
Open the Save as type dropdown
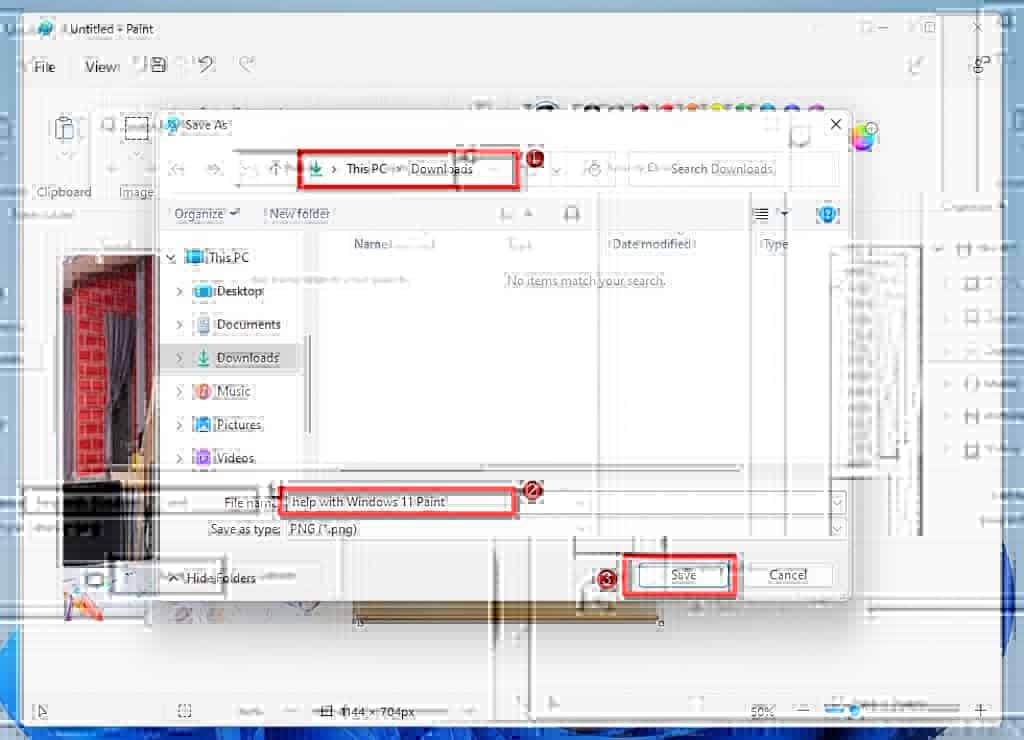click(837, 529)
